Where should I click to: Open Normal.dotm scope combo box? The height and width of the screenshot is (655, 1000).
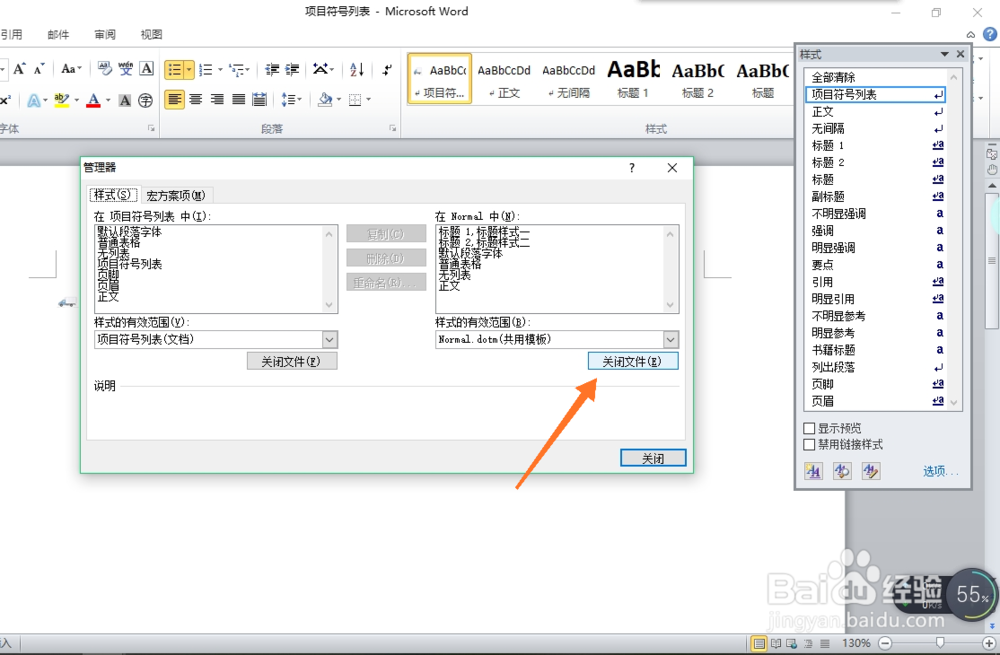pos(557,339)
